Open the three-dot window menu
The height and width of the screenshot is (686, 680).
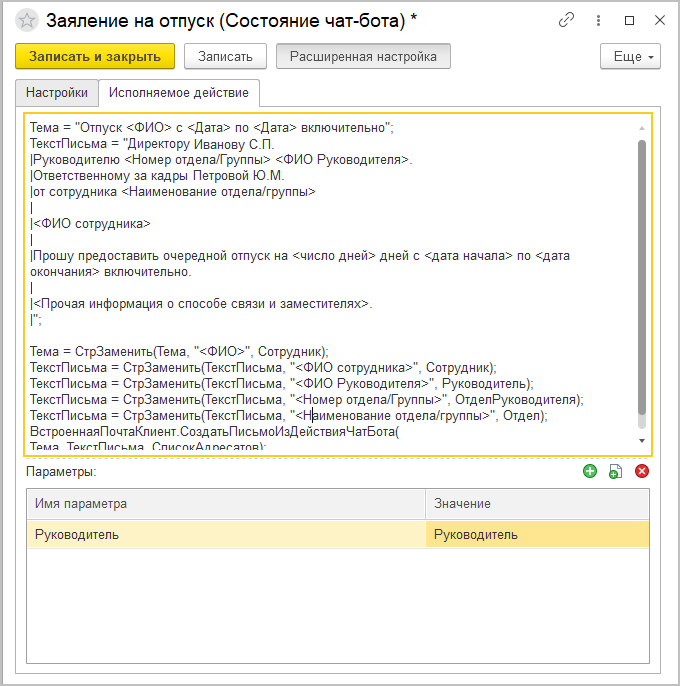[598, 20]
